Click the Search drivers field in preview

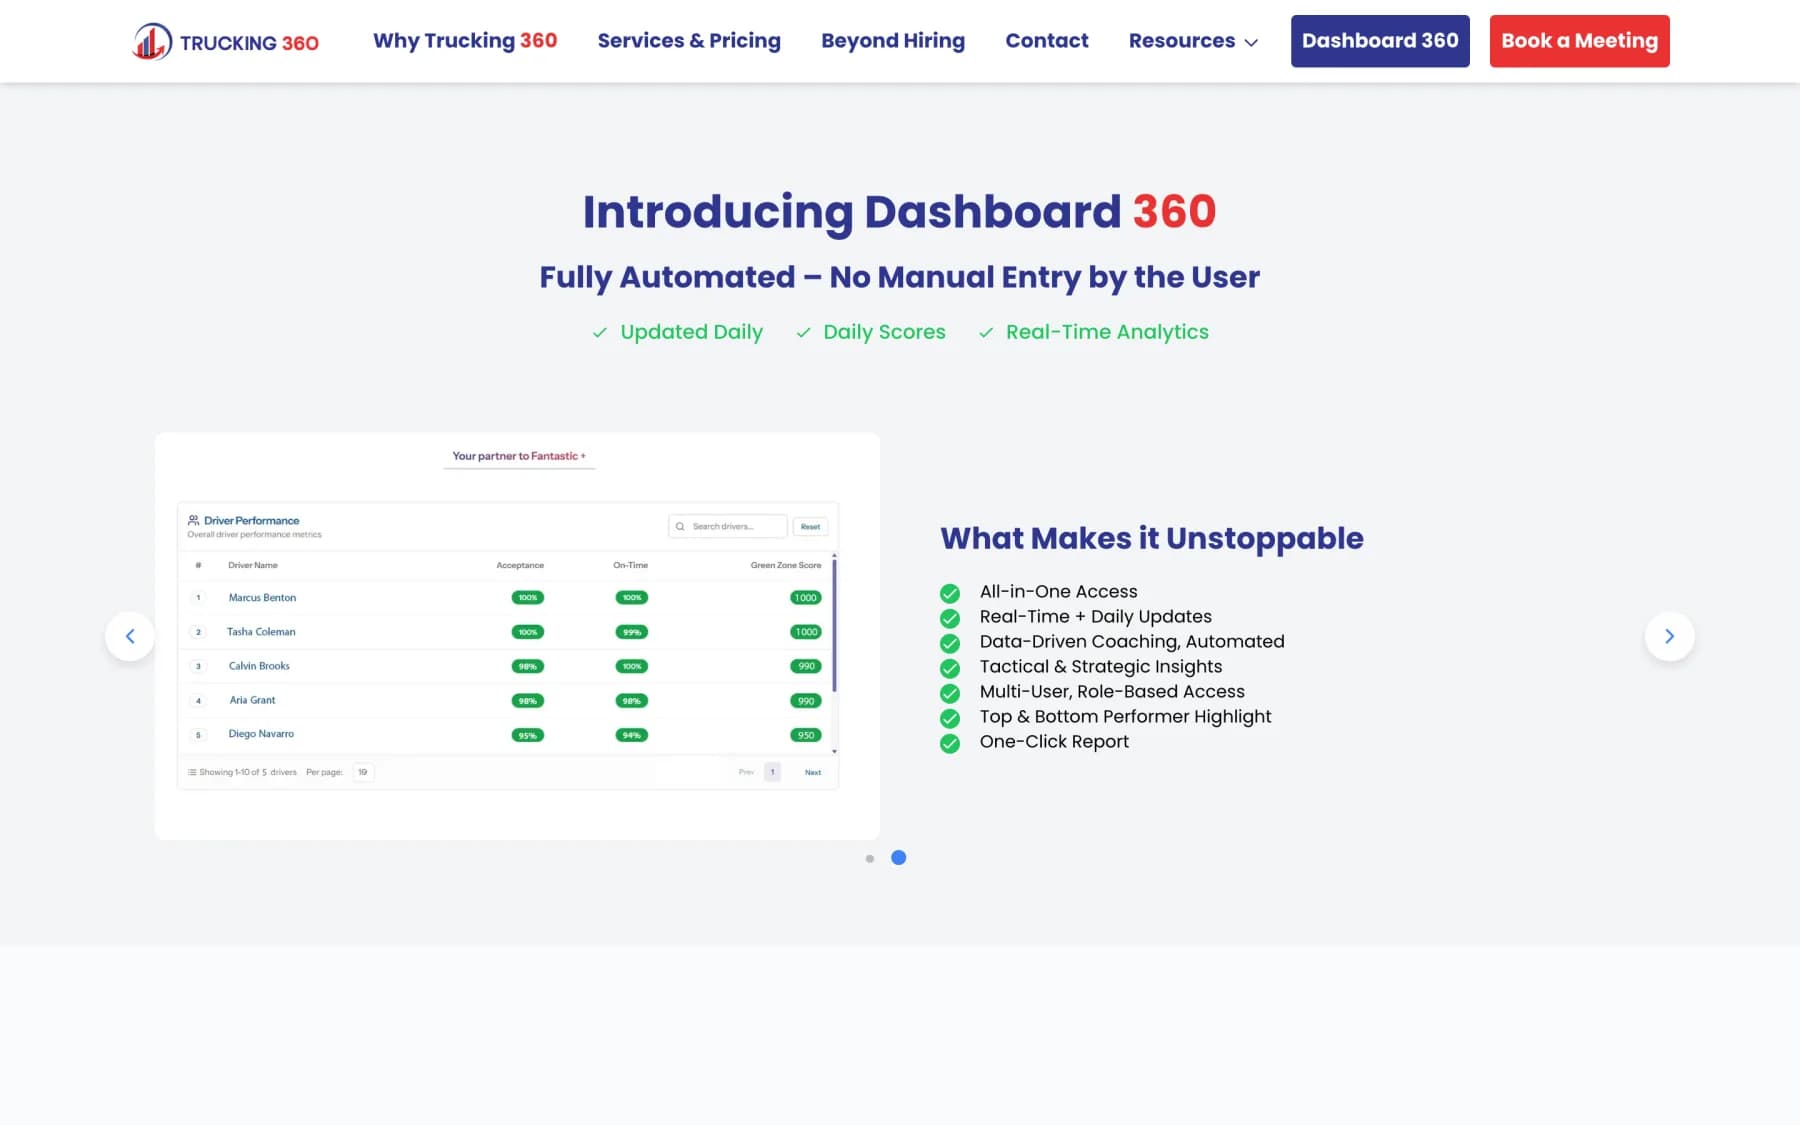727,526
